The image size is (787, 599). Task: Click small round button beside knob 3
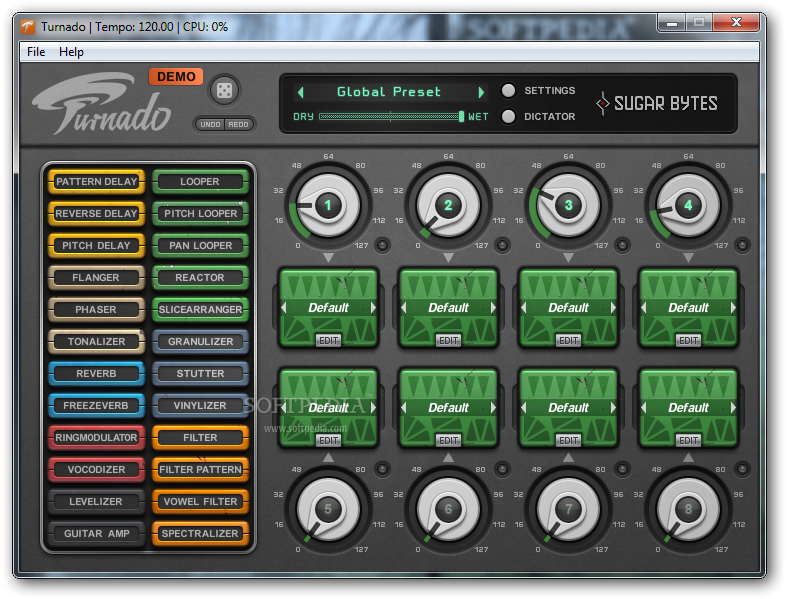click(x=622, y=245)
